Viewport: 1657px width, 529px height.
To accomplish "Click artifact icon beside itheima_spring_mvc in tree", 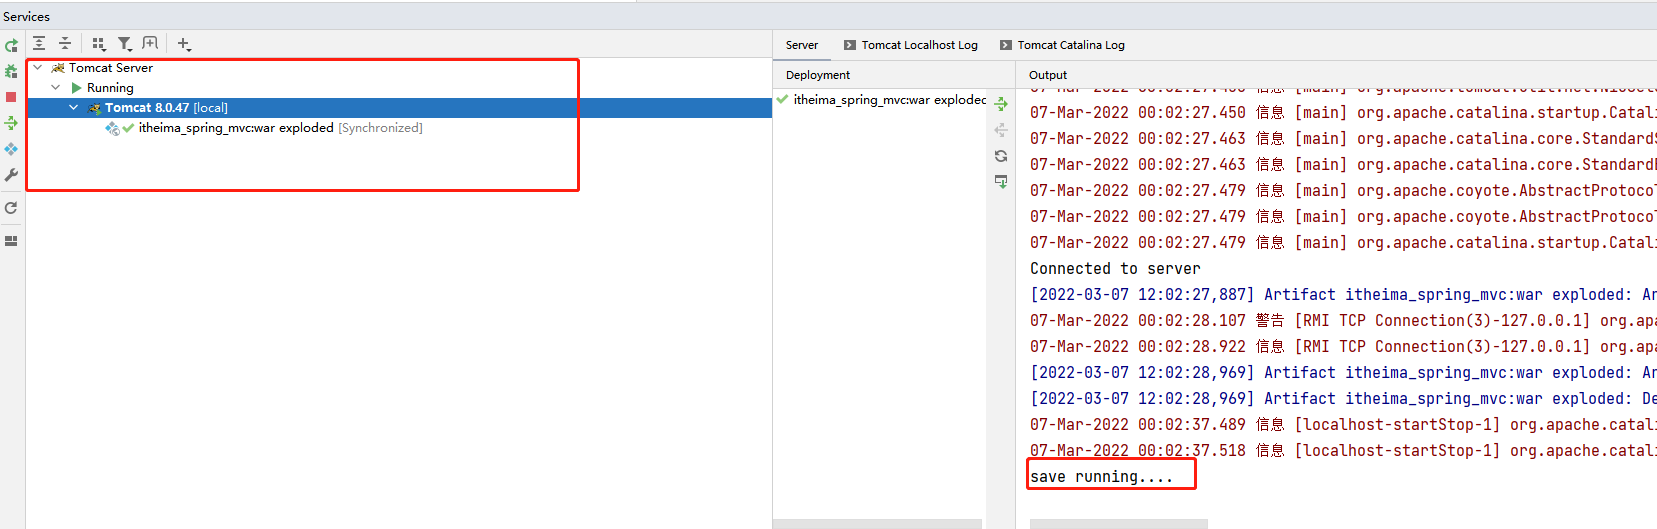I will coord(113,128).
